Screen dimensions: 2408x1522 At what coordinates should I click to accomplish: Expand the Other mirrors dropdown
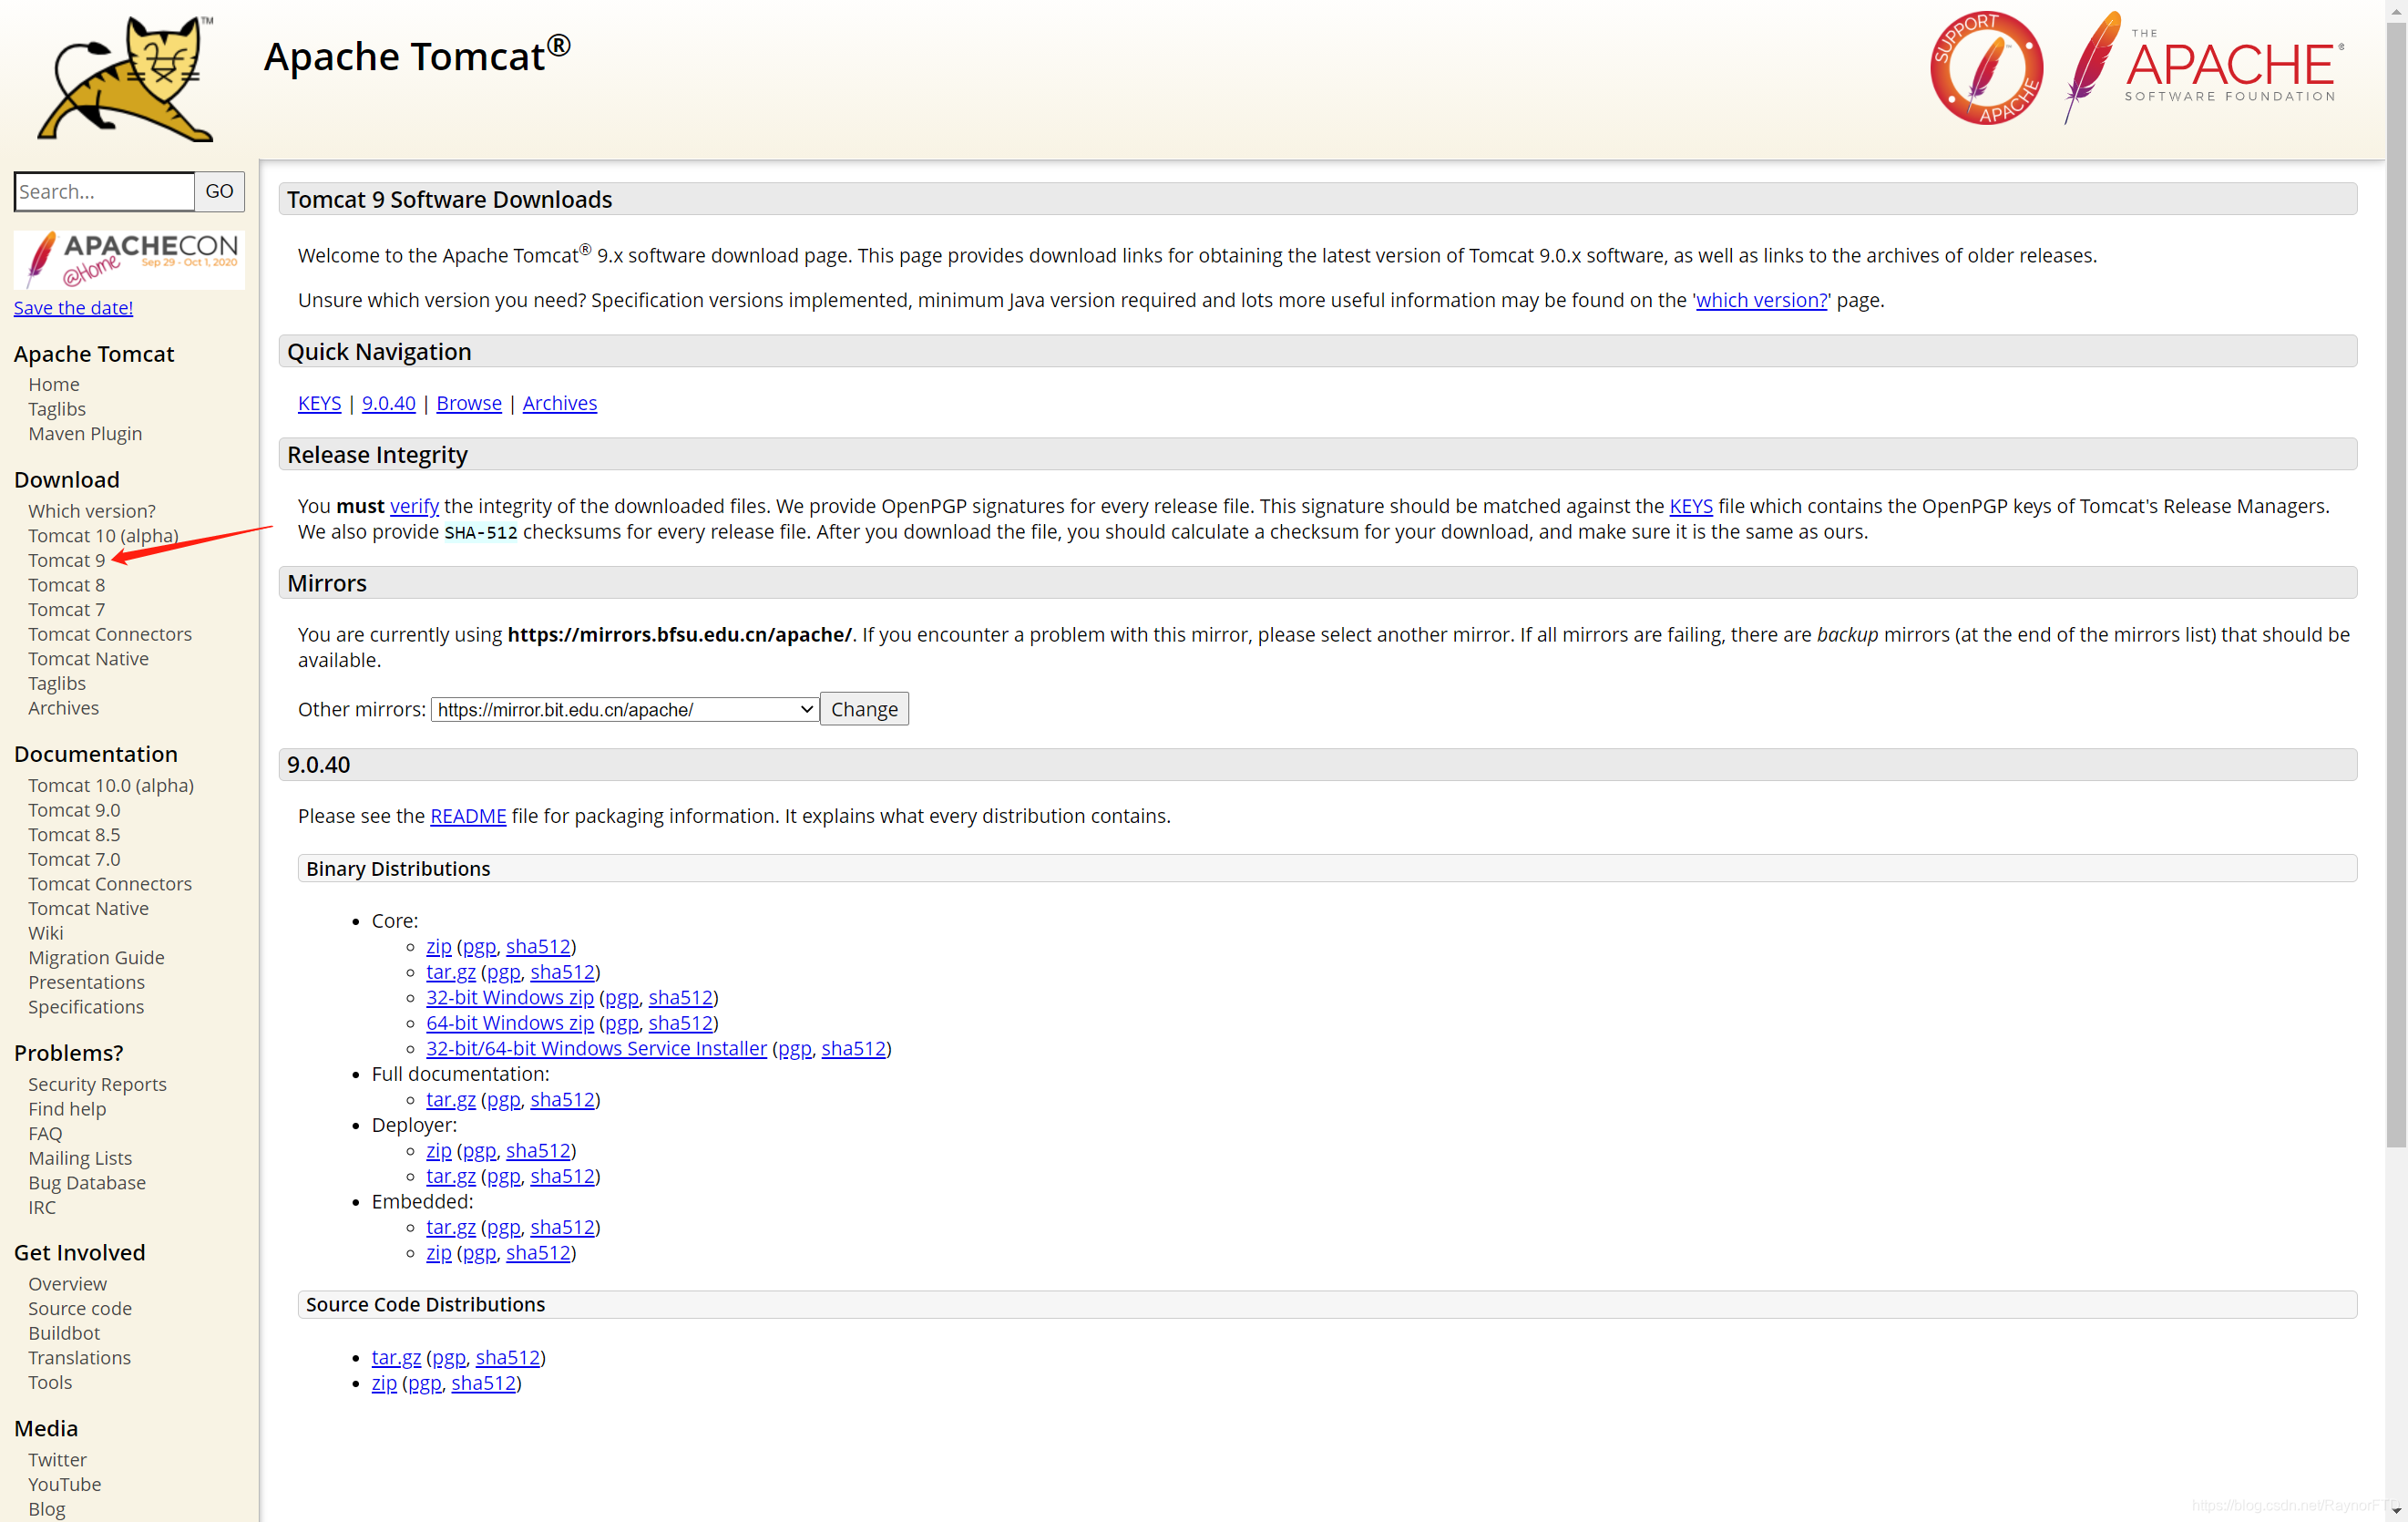(x=624, y=709)
